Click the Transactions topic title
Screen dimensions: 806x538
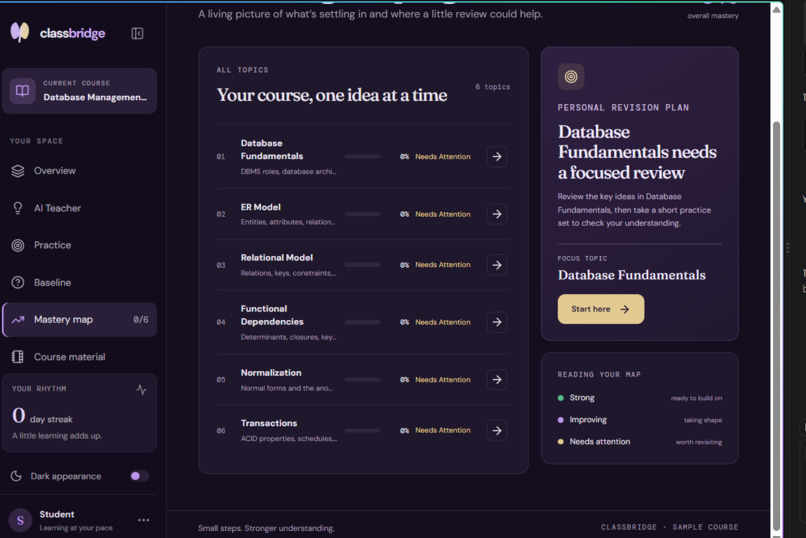click(269, 423)
